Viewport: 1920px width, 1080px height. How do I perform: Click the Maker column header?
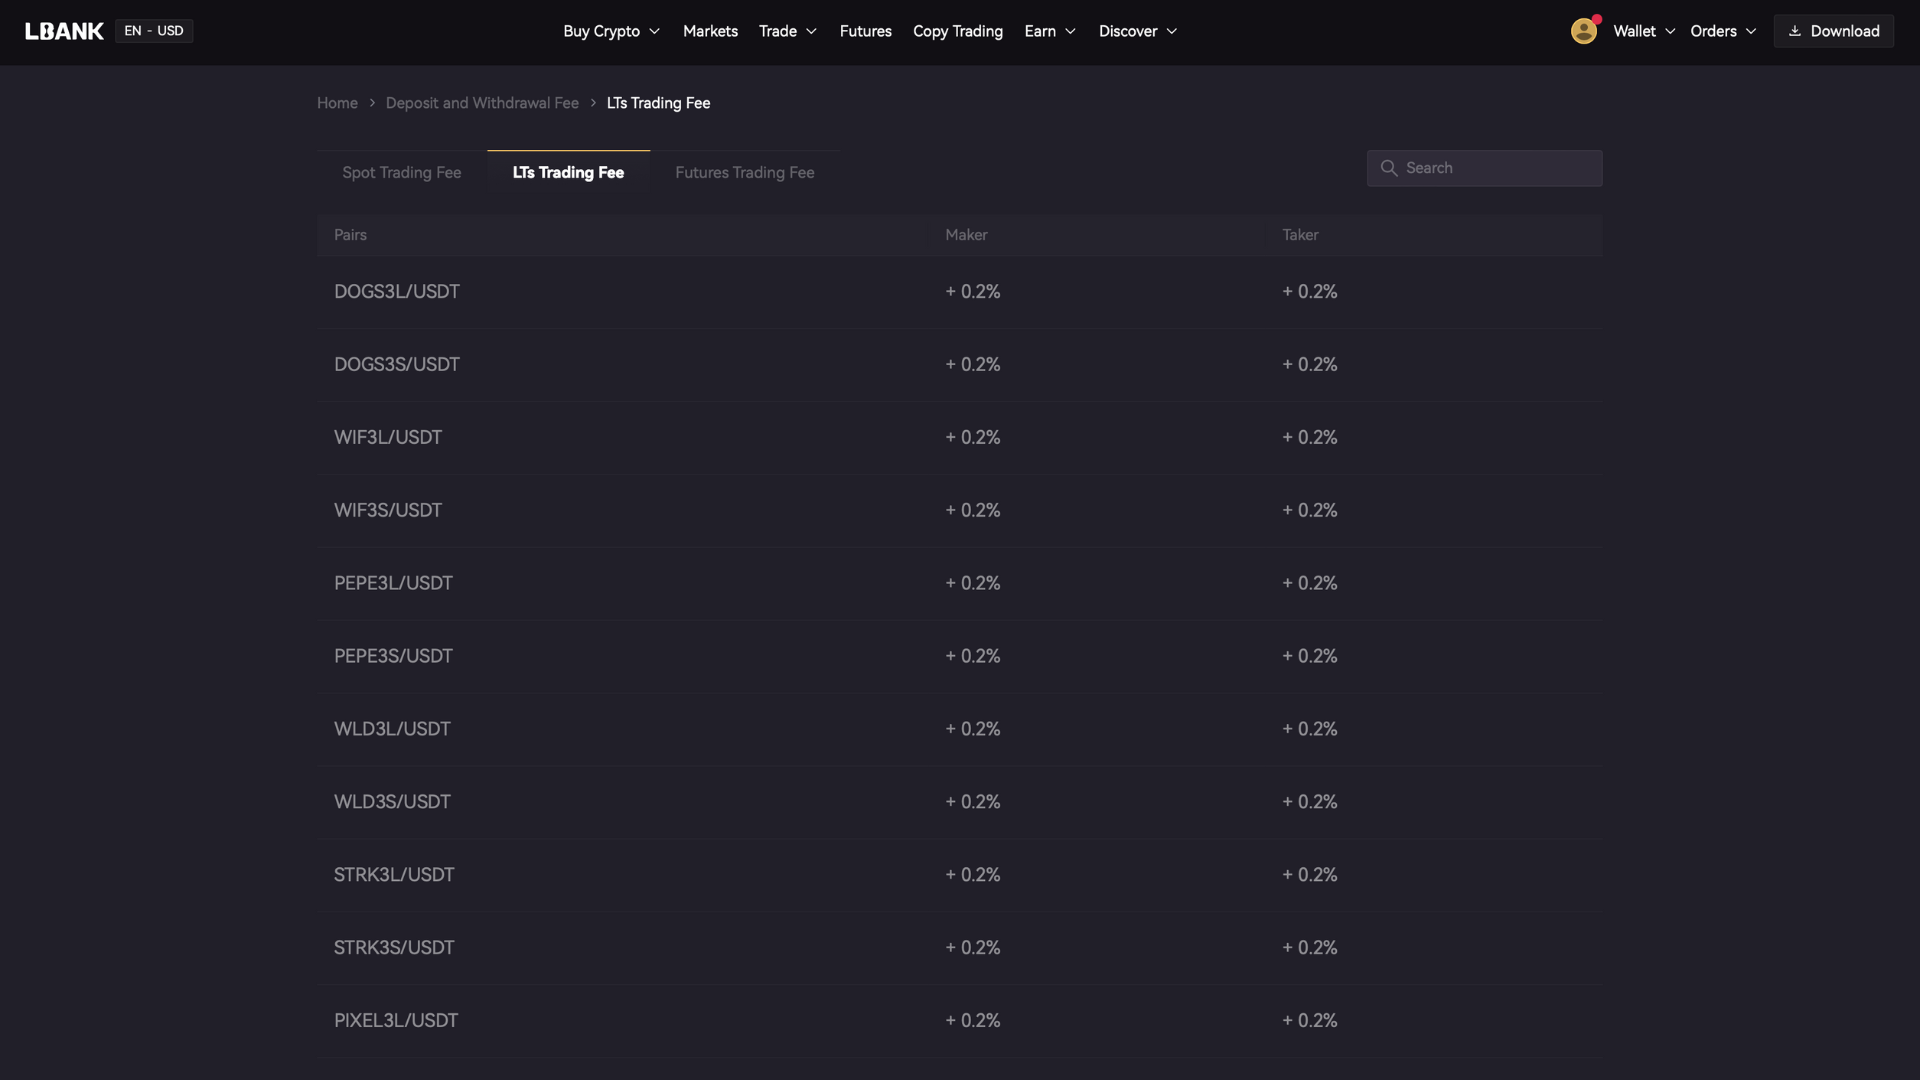(966, 235)
